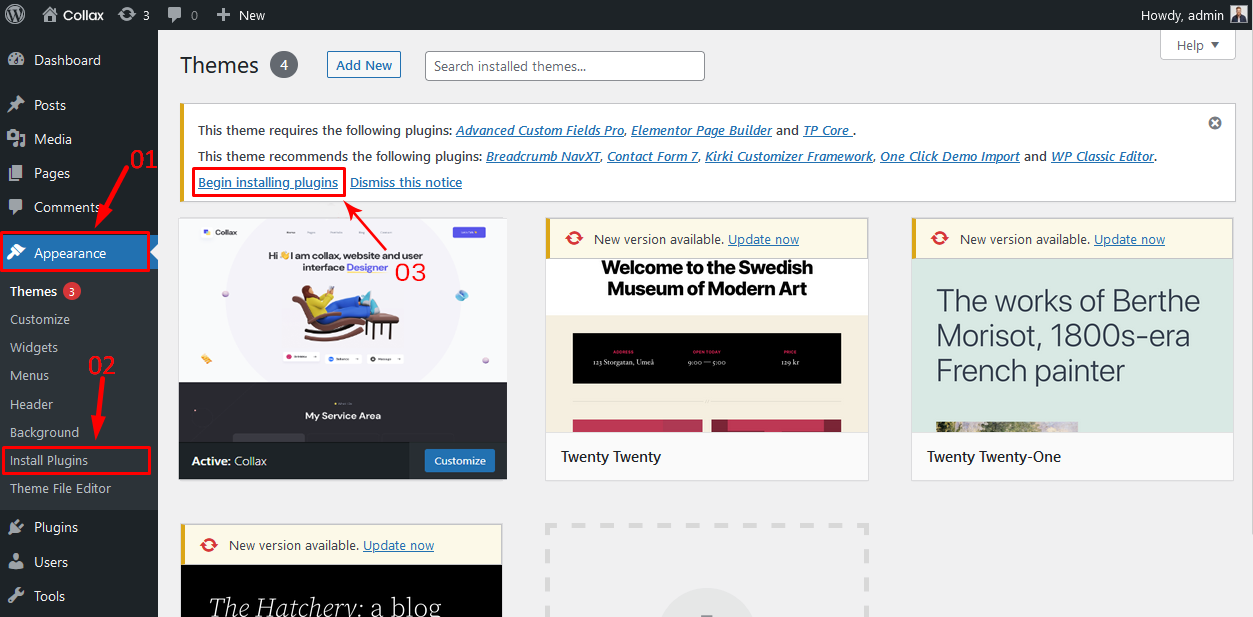The width and height of the screenshot is (1253, 617).
Task: Click the plus New icon in admin bar
Action: [223, 15]
